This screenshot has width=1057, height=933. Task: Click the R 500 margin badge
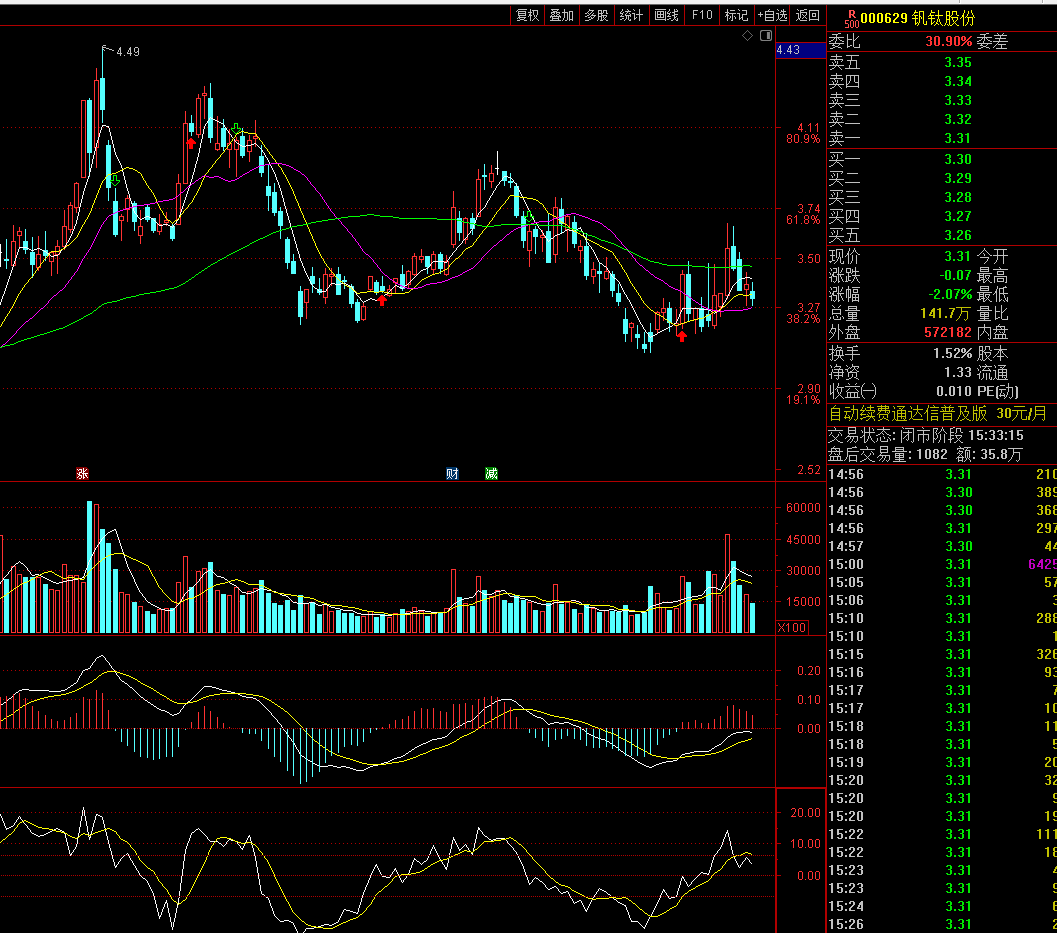coord(851,19)
